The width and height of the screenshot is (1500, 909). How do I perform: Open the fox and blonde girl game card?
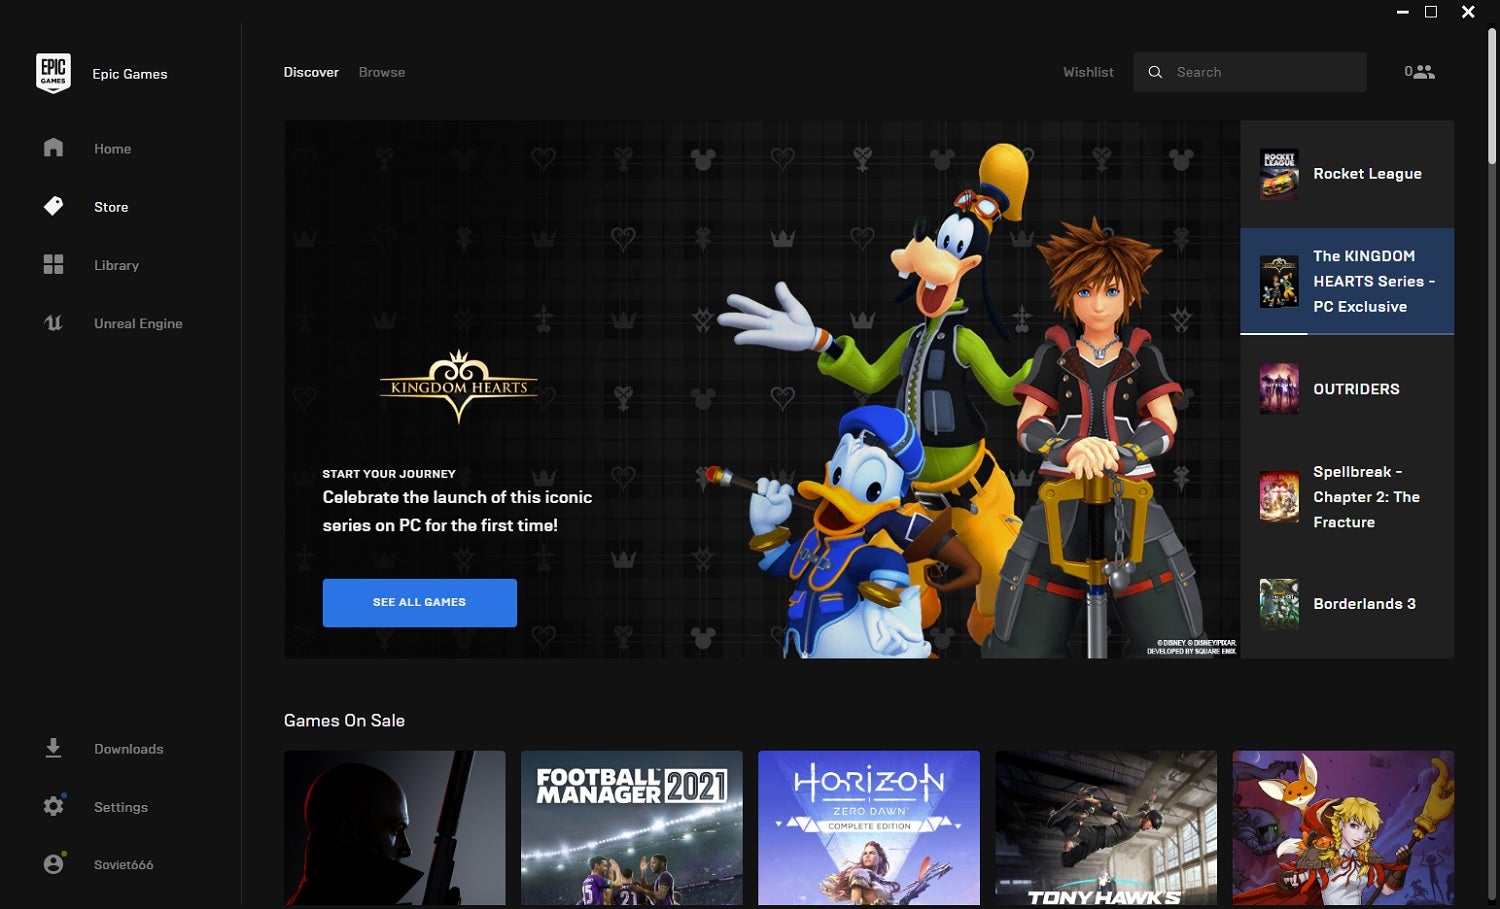click(x=1343, y=828)
